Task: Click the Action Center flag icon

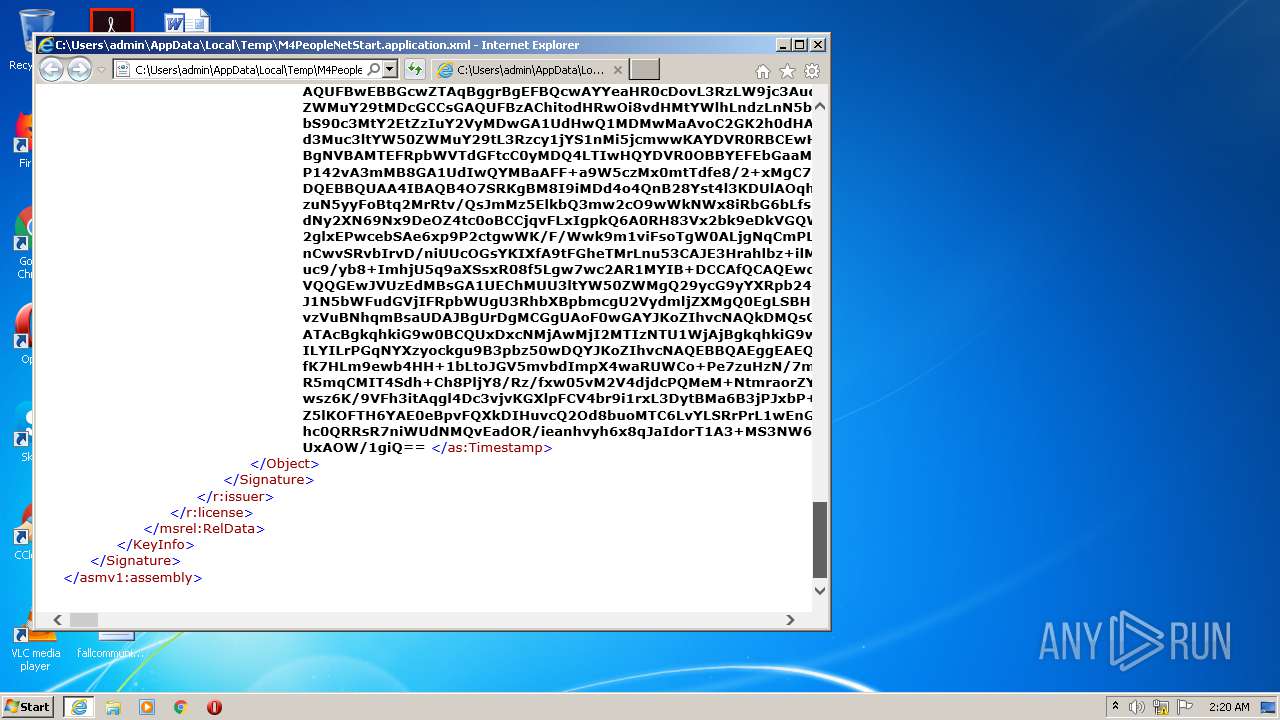Action: (1185, 707)
